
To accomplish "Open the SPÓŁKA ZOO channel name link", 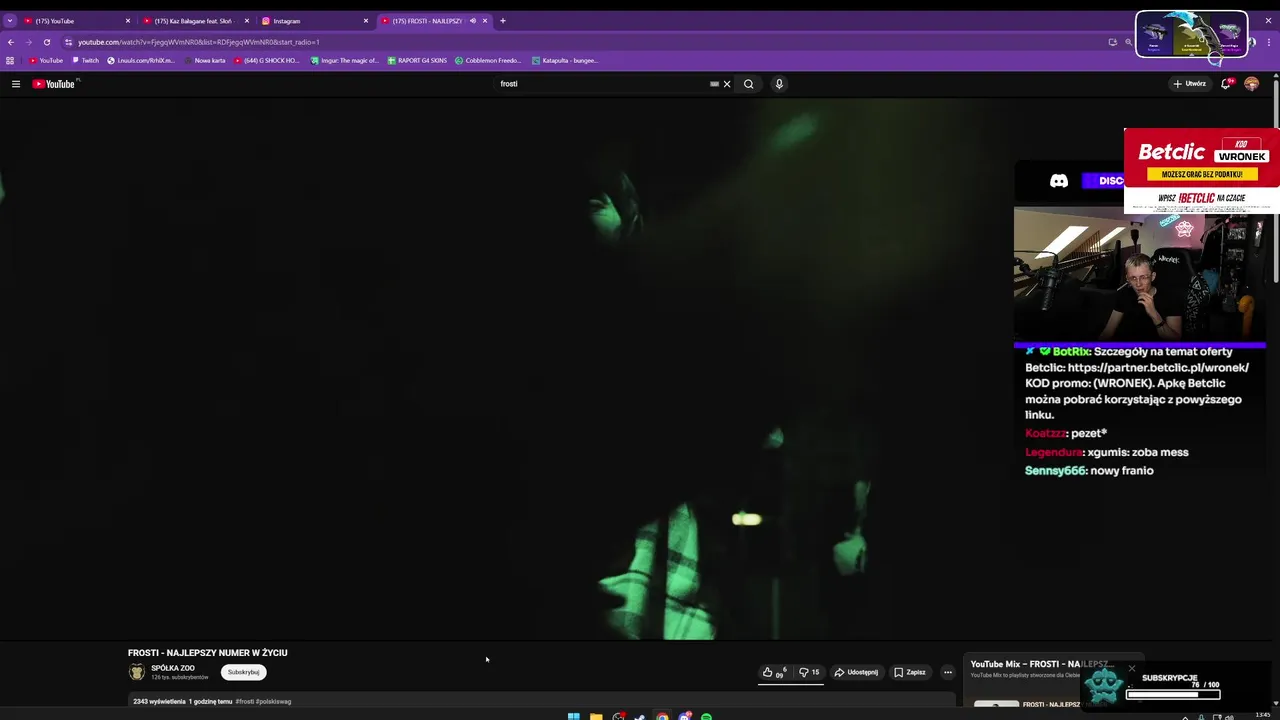I will tap(173, 668).
